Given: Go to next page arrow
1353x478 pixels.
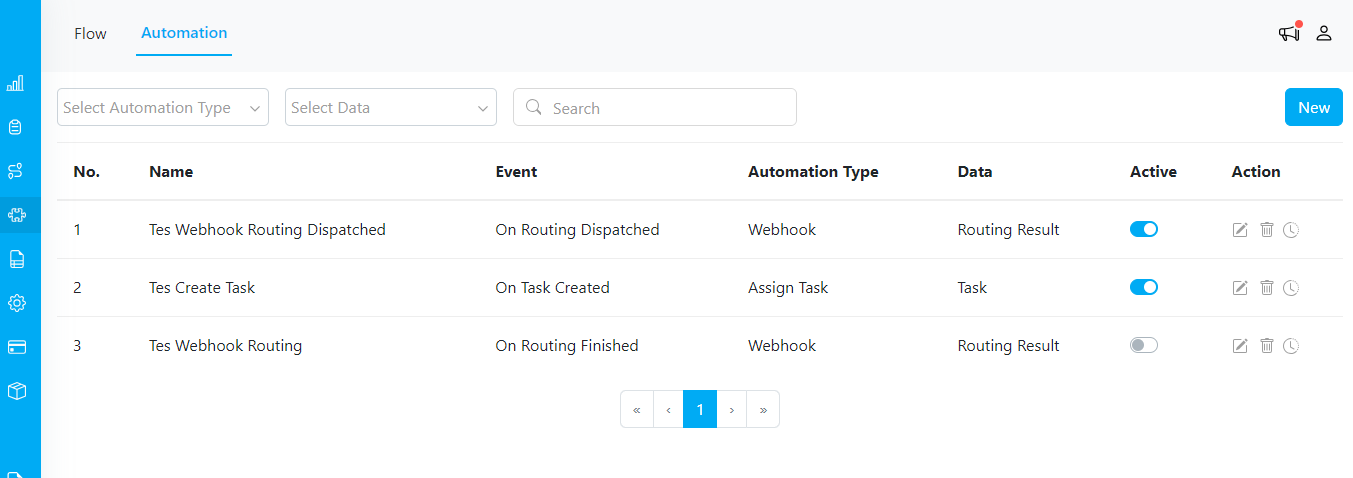Looking at the screenshot, I should coord(732,409).
